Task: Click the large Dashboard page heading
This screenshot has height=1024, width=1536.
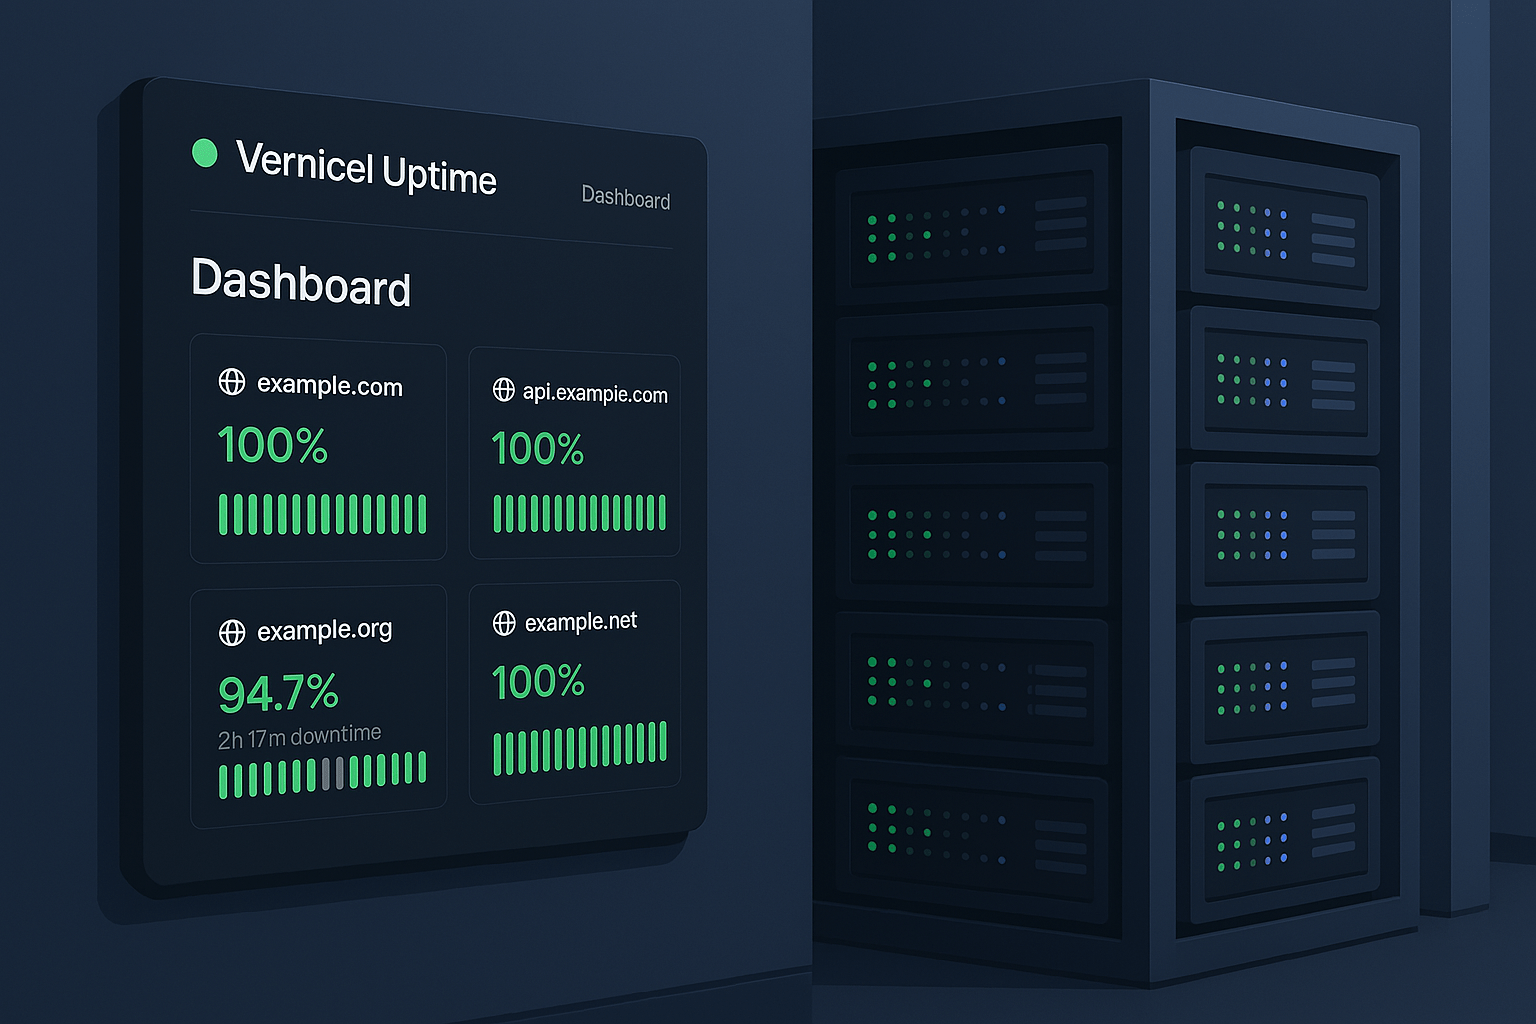Action: click(x=300, y=282)
